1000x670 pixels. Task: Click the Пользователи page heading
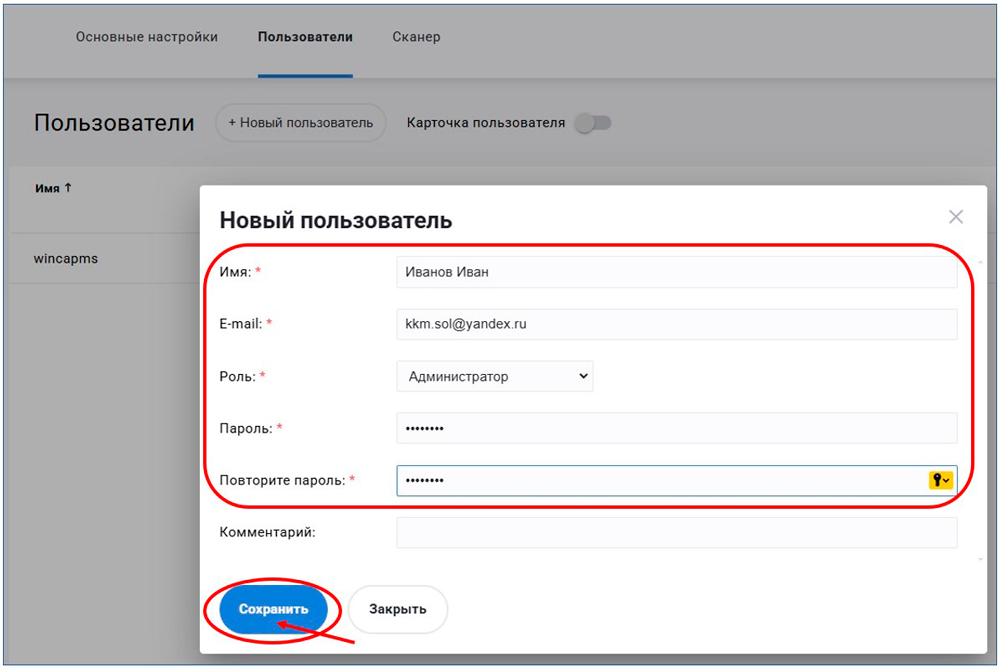point(114,123)
